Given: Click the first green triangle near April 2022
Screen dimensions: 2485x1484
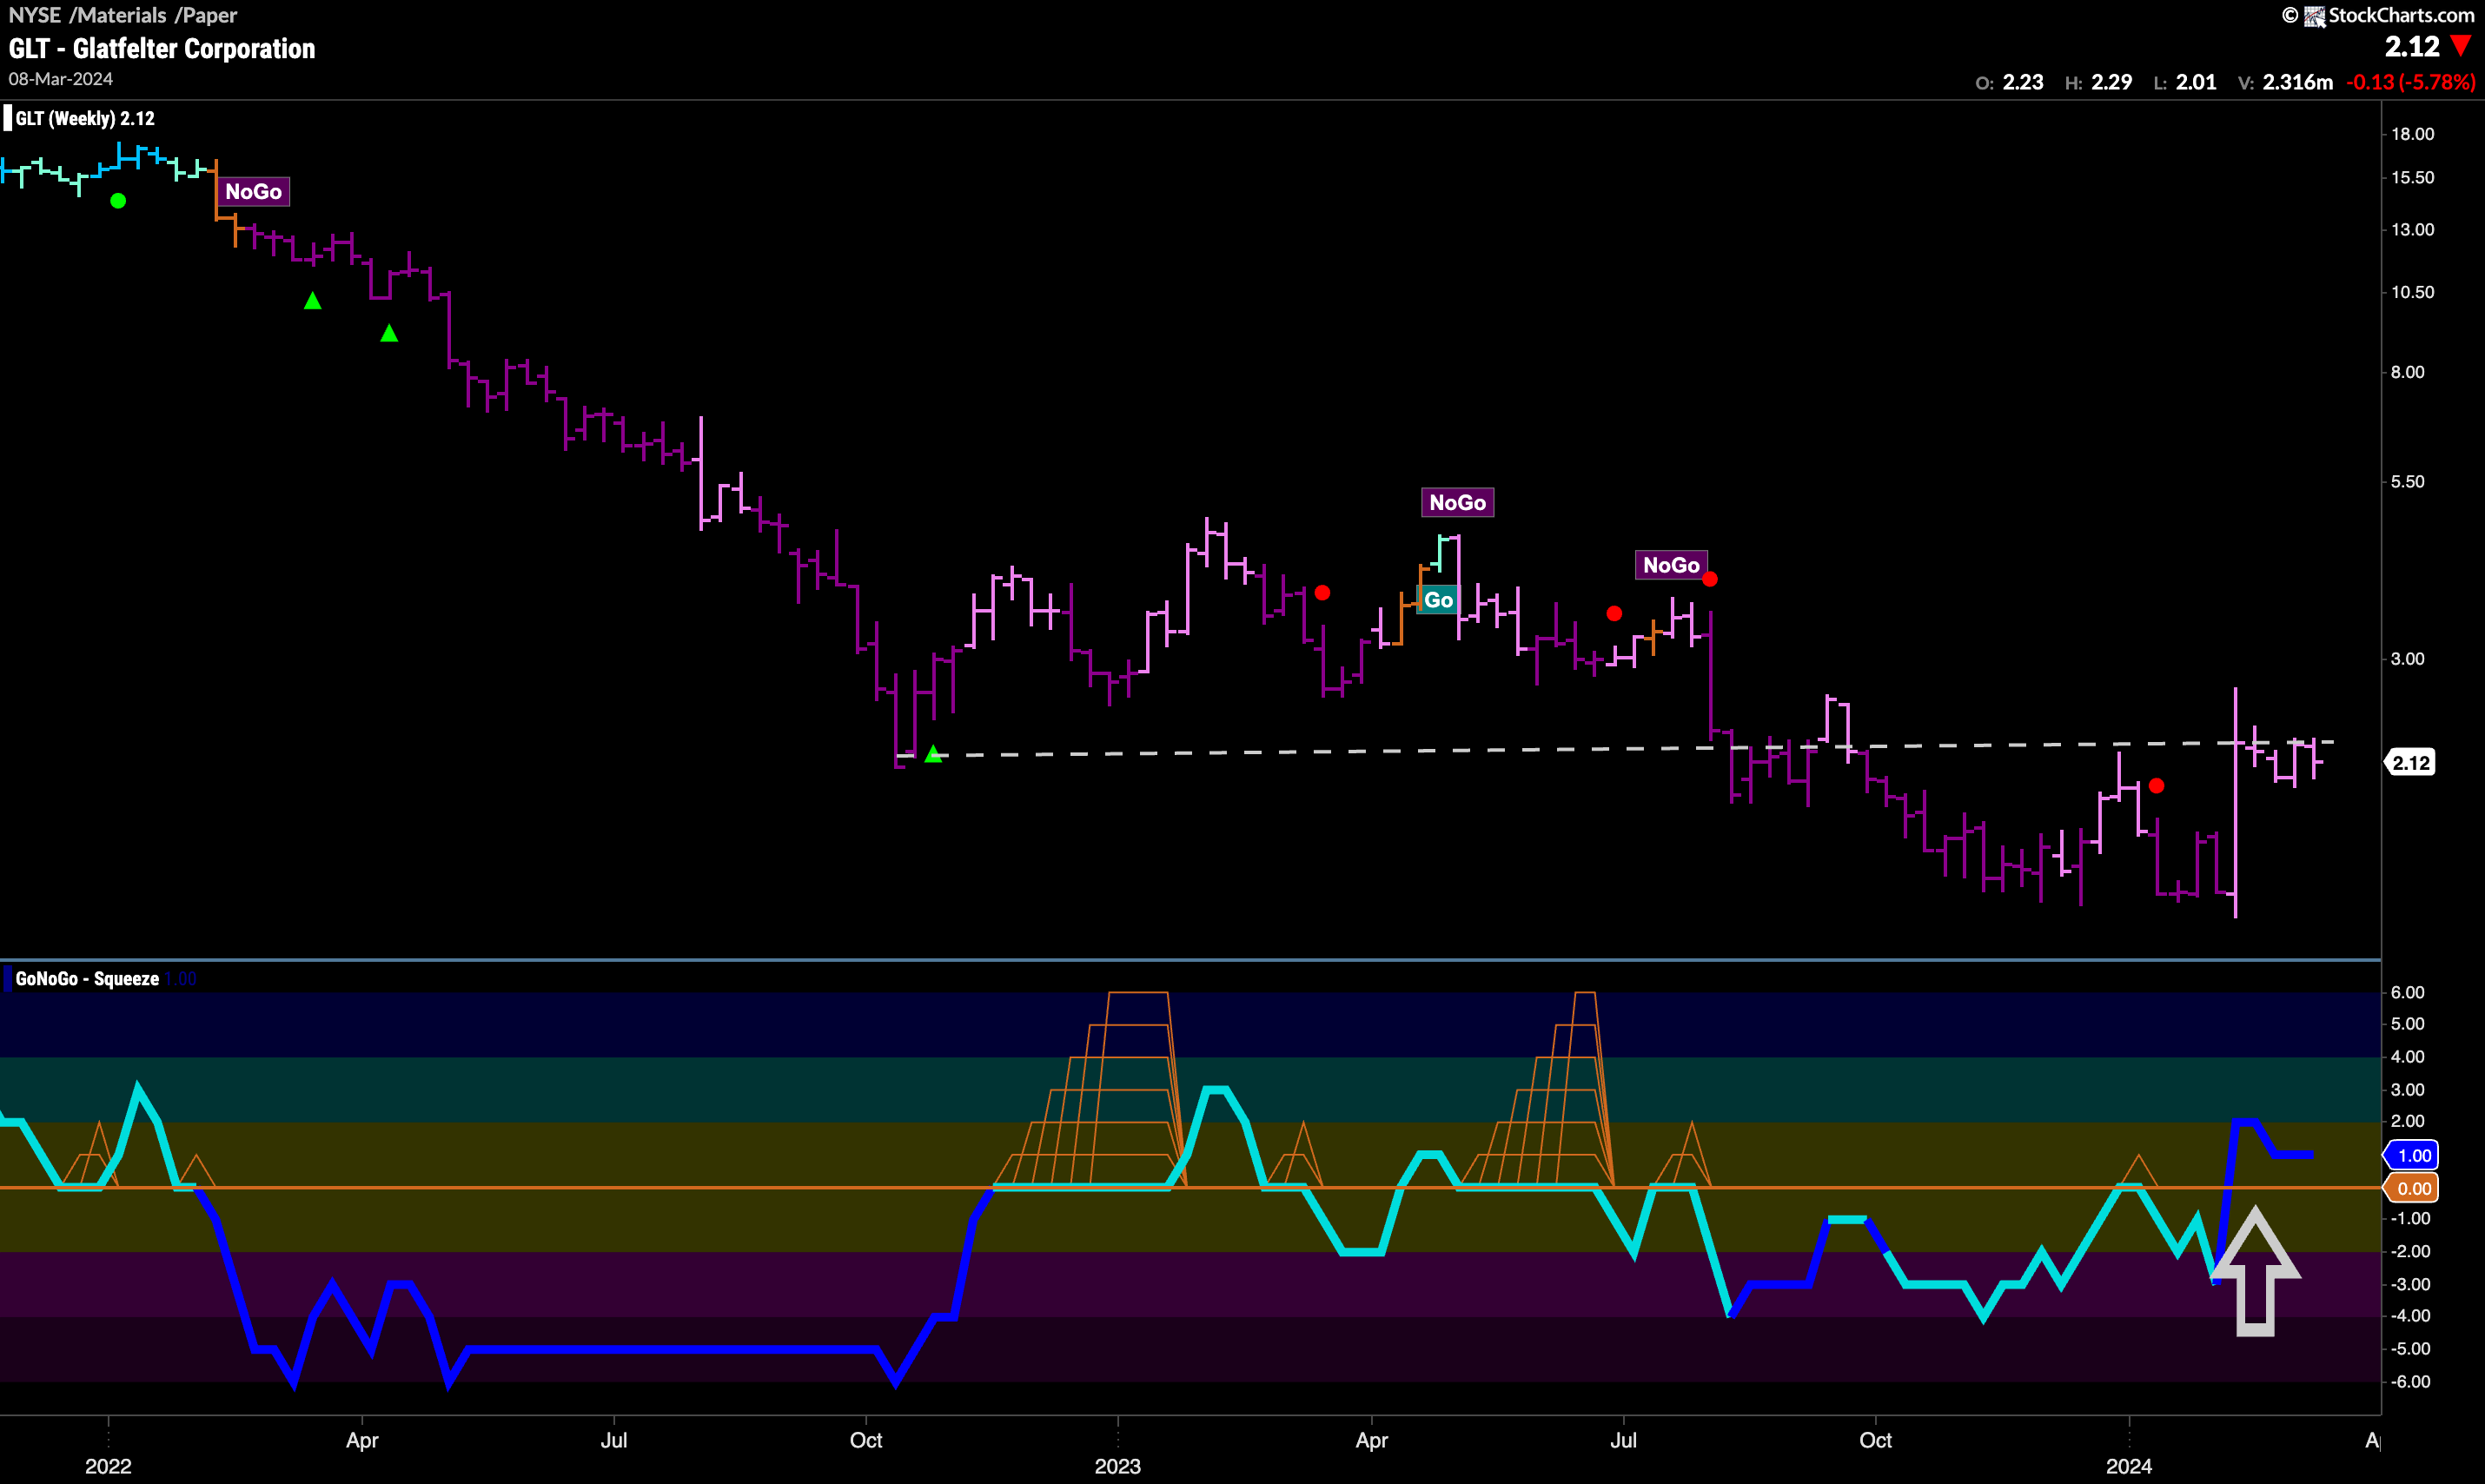Looking at the screenshot, I should [313, 300].
